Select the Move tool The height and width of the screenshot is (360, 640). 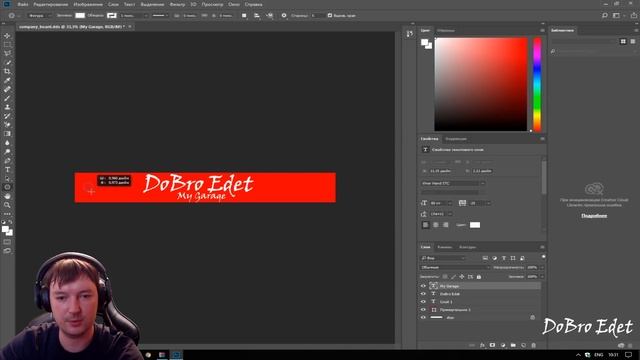7,36
